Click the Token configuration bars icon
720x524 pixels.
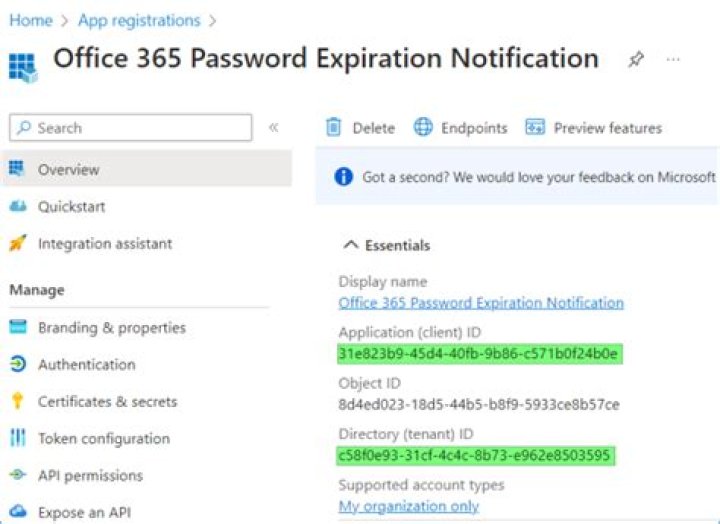[18, 438]
